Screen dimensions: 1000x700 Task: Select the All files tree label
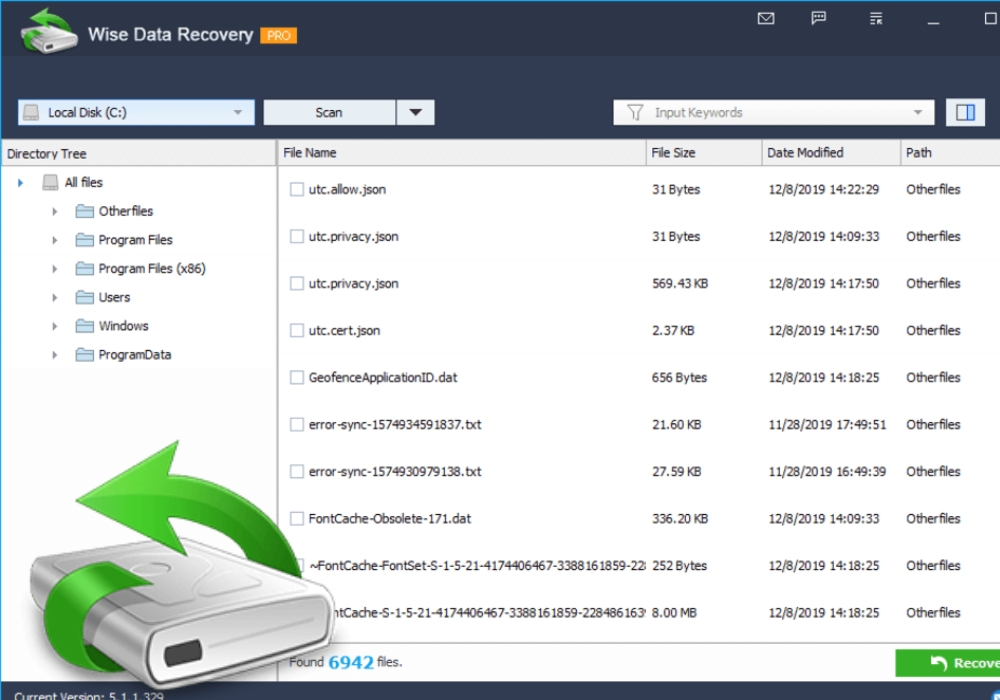pos(84,182)
